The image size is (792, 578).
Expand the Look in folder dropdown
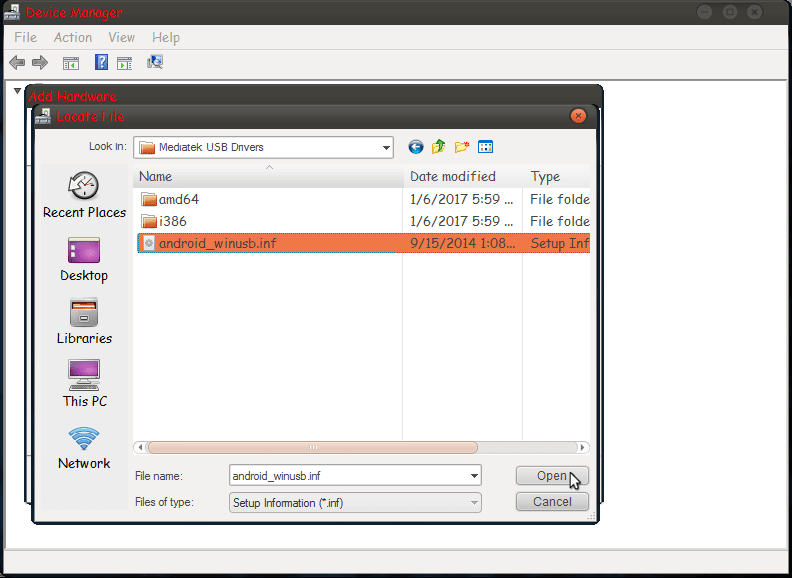pos(386,148)
